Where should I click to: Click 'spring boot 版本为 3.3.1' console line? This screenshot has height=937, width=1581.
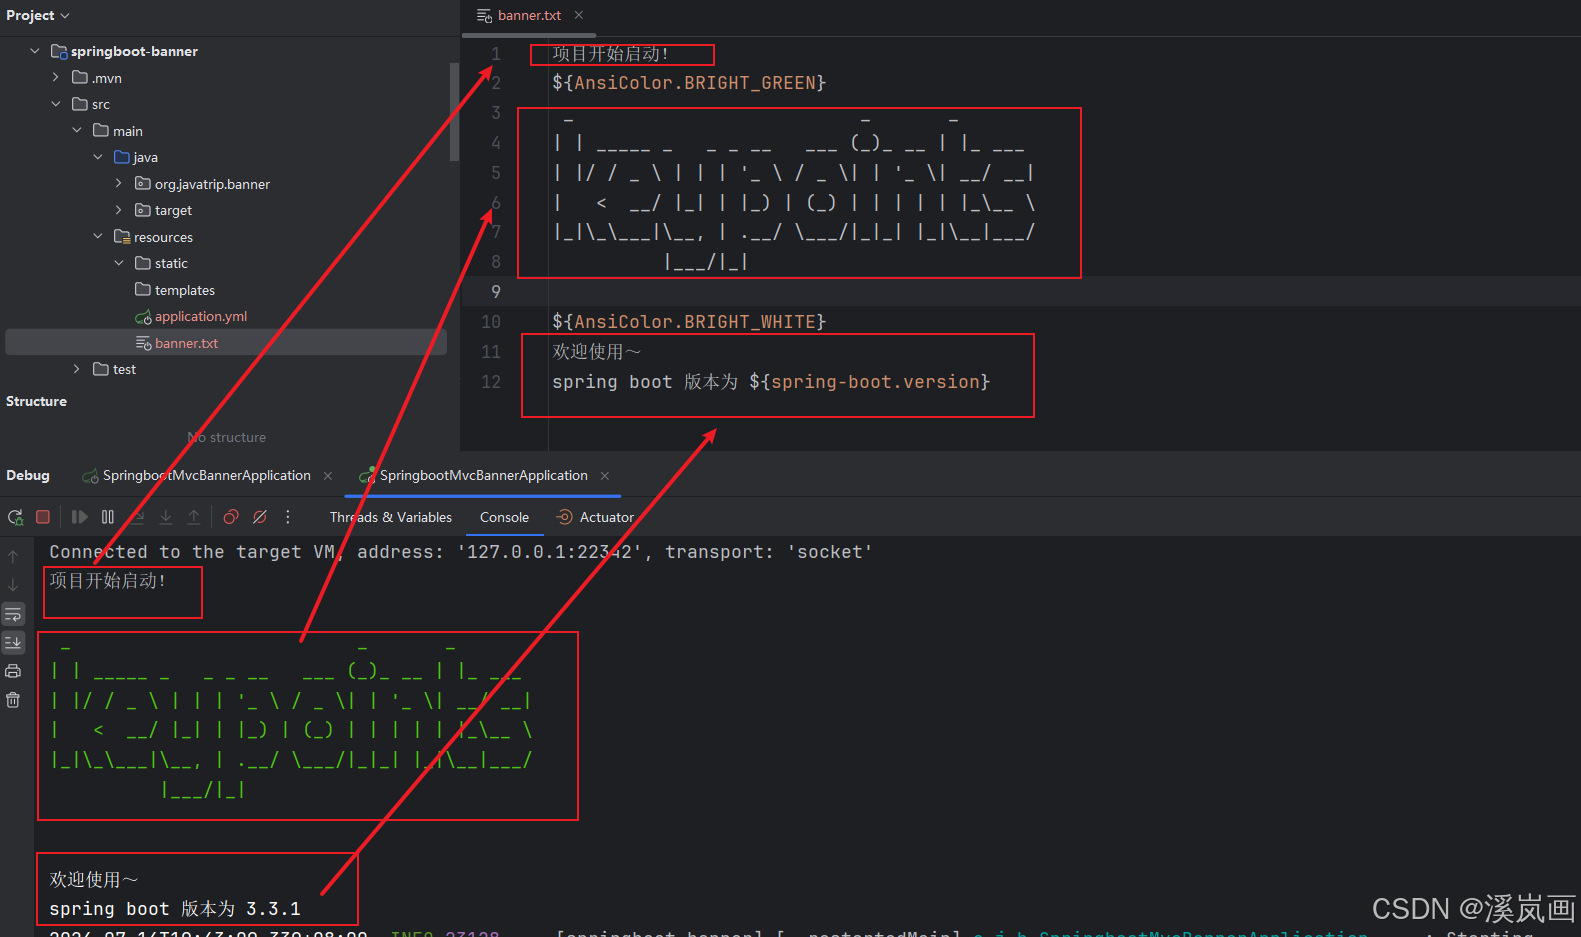[175, 909]
